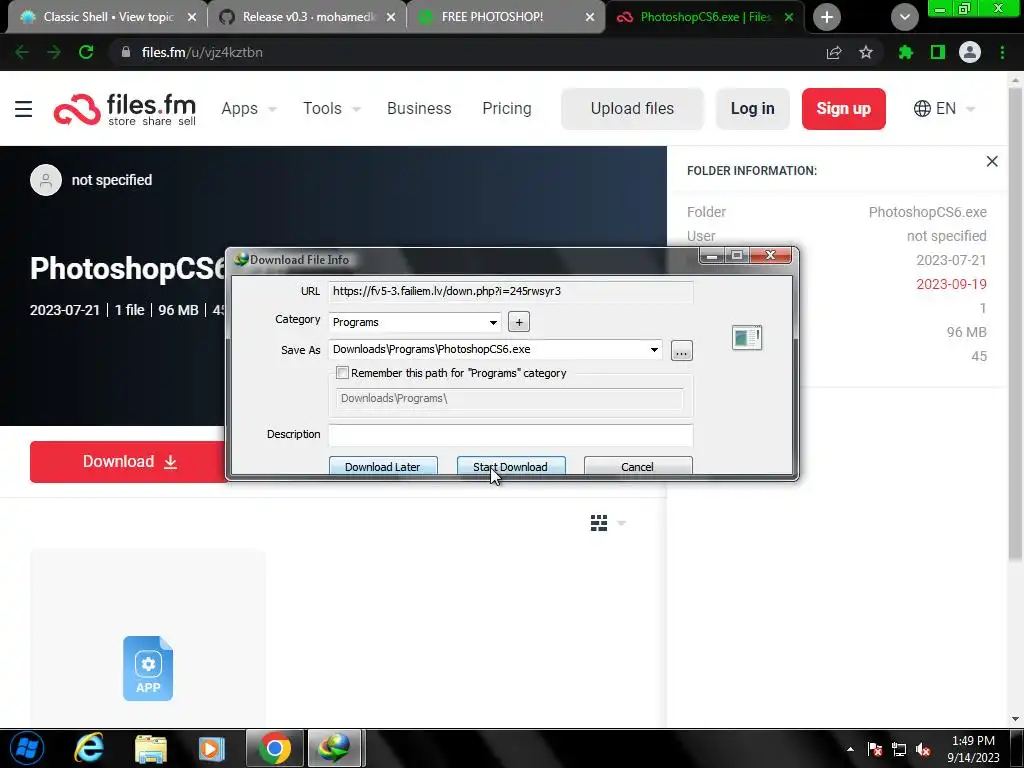The image size is (1024, 768).
Task: Open a new tab with the plus button
Action: pyautogui.click(x=827, y=18)
